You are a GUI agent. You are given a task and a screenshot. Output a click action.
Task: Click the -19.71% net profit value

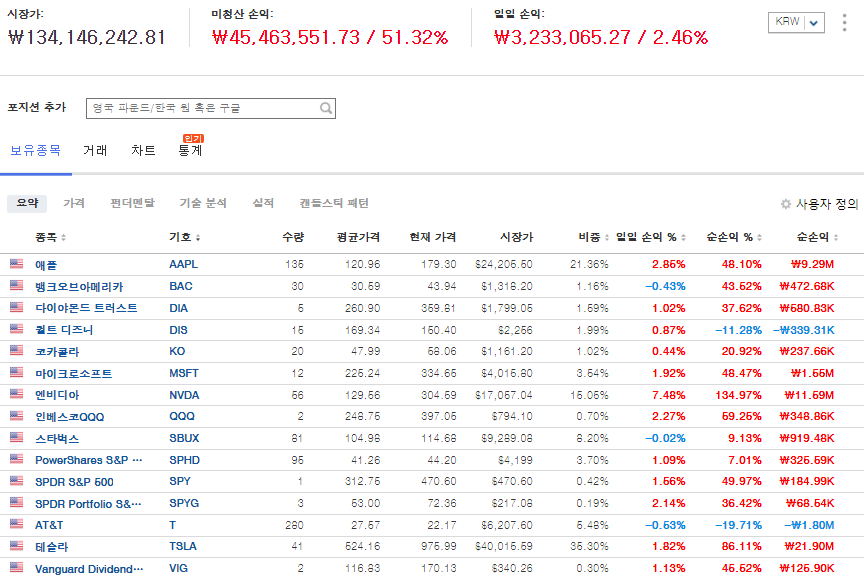tap(738, 525)
